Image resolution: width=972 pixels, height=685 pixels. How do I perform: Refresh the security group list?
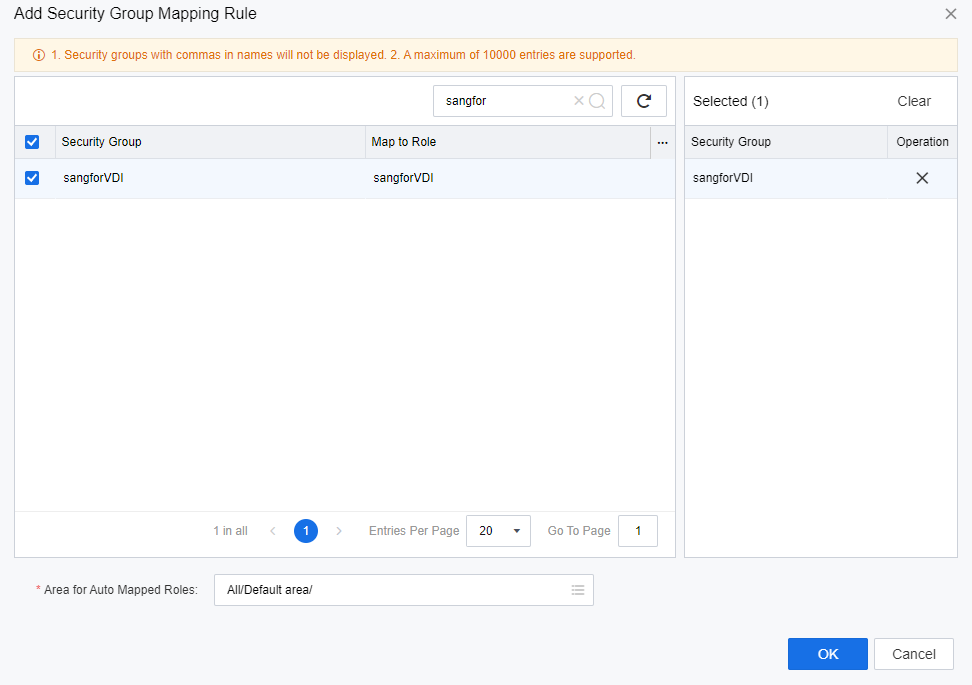644,101
